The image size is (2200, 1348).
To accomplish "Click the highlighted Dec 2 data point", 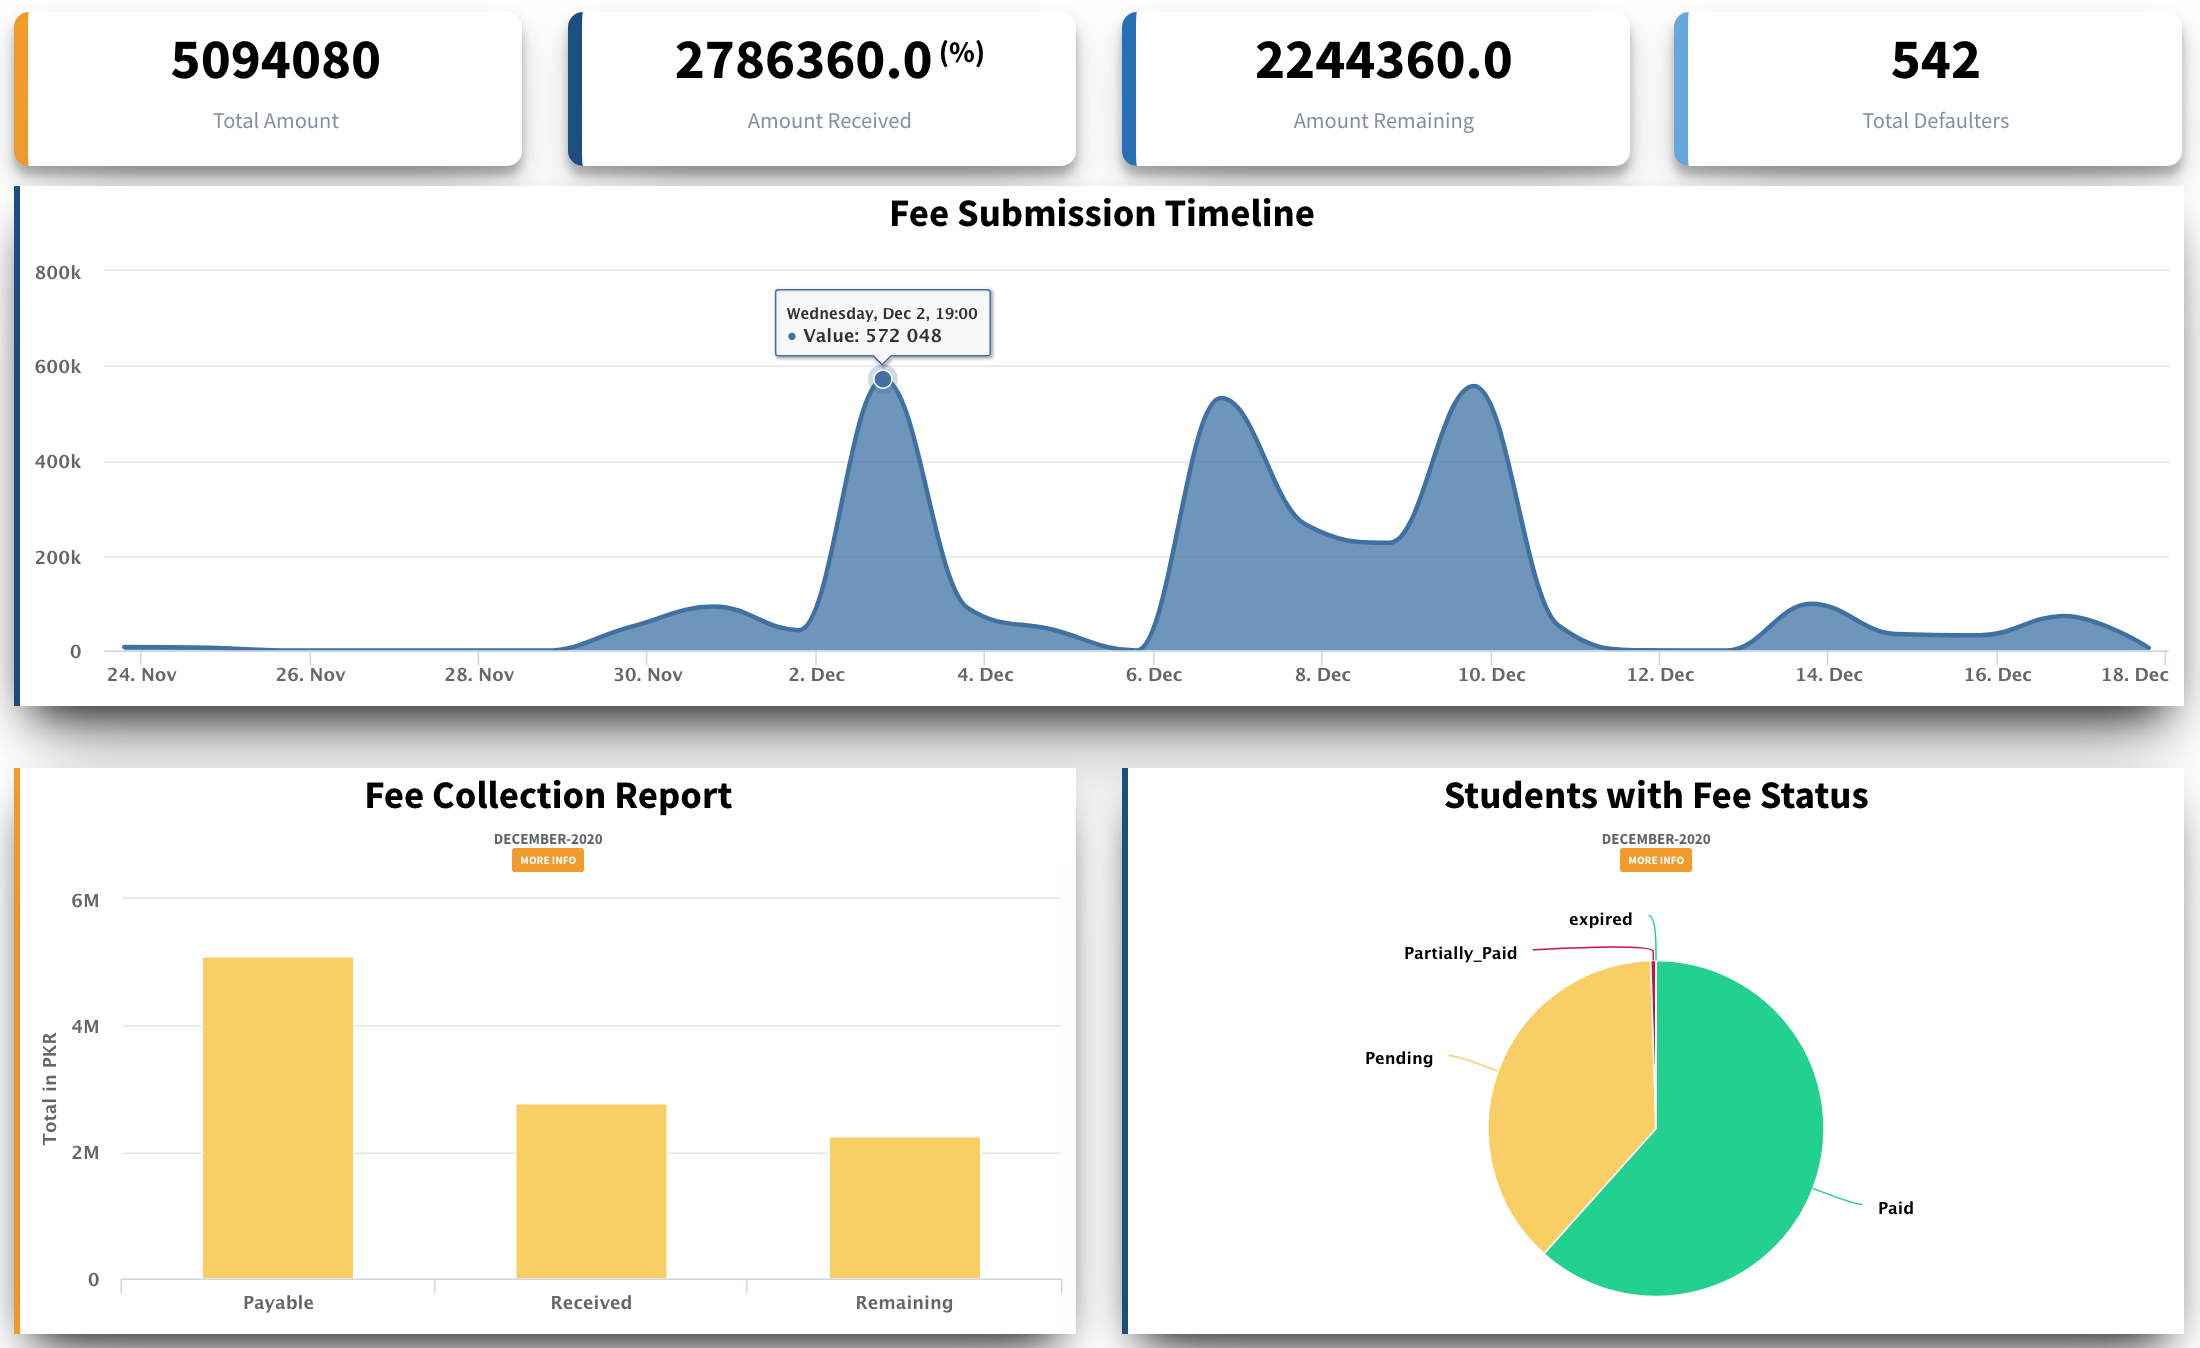I will click(x=882, y=379).
